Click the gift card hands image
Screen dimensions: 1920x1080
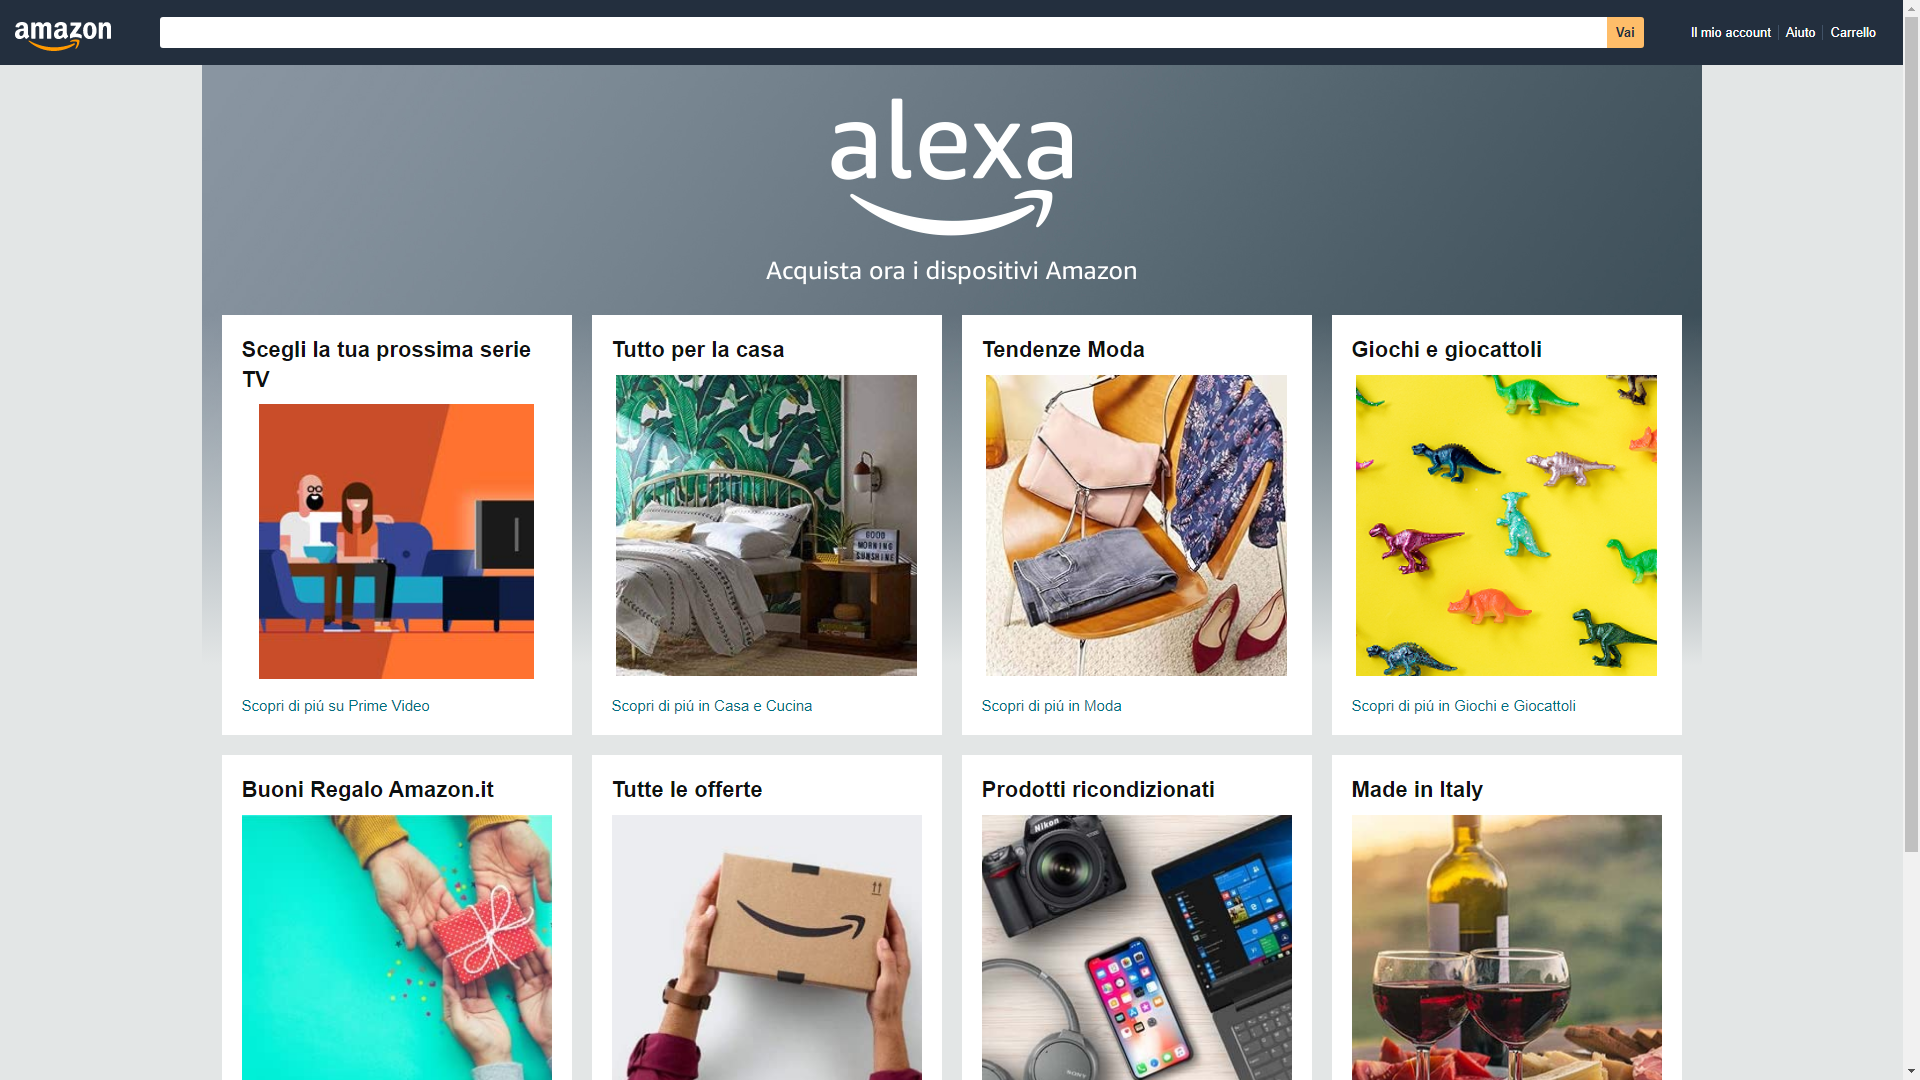(396, 947)
